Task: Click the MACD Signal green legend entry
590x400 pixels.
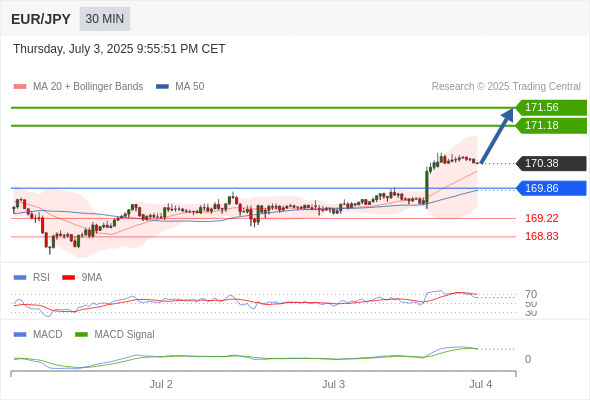Action: [x=115, y=334]
